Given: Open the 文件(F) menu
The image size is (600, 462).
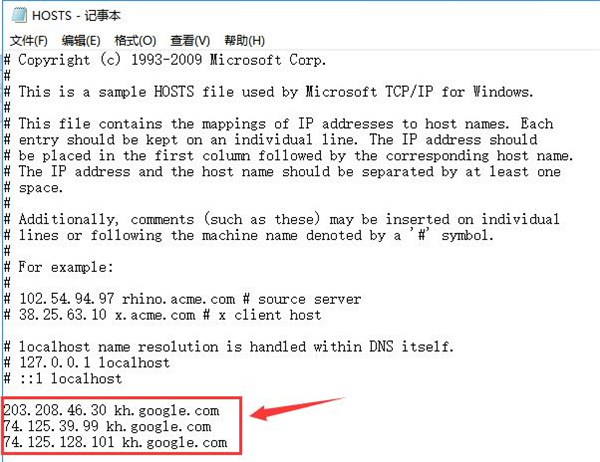Looking at the screenshot, I should 29,41.
